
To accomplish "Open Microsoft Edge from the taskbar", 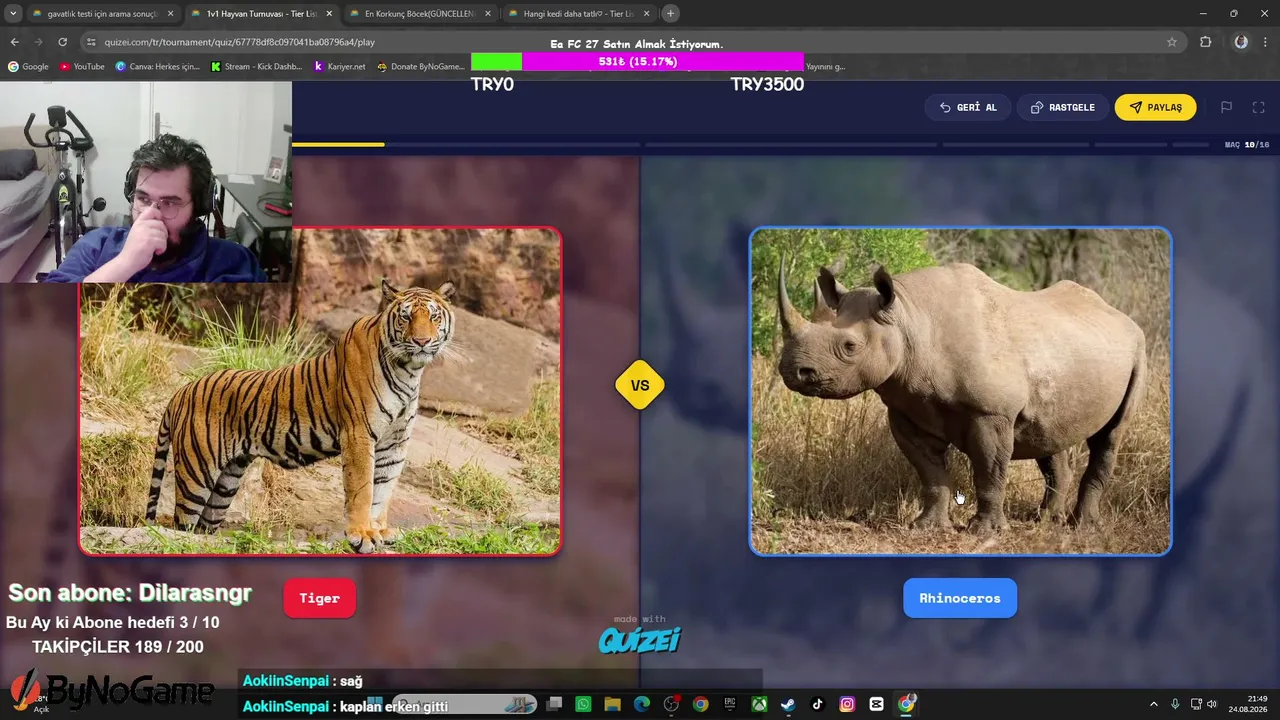I will pos(642,704).
